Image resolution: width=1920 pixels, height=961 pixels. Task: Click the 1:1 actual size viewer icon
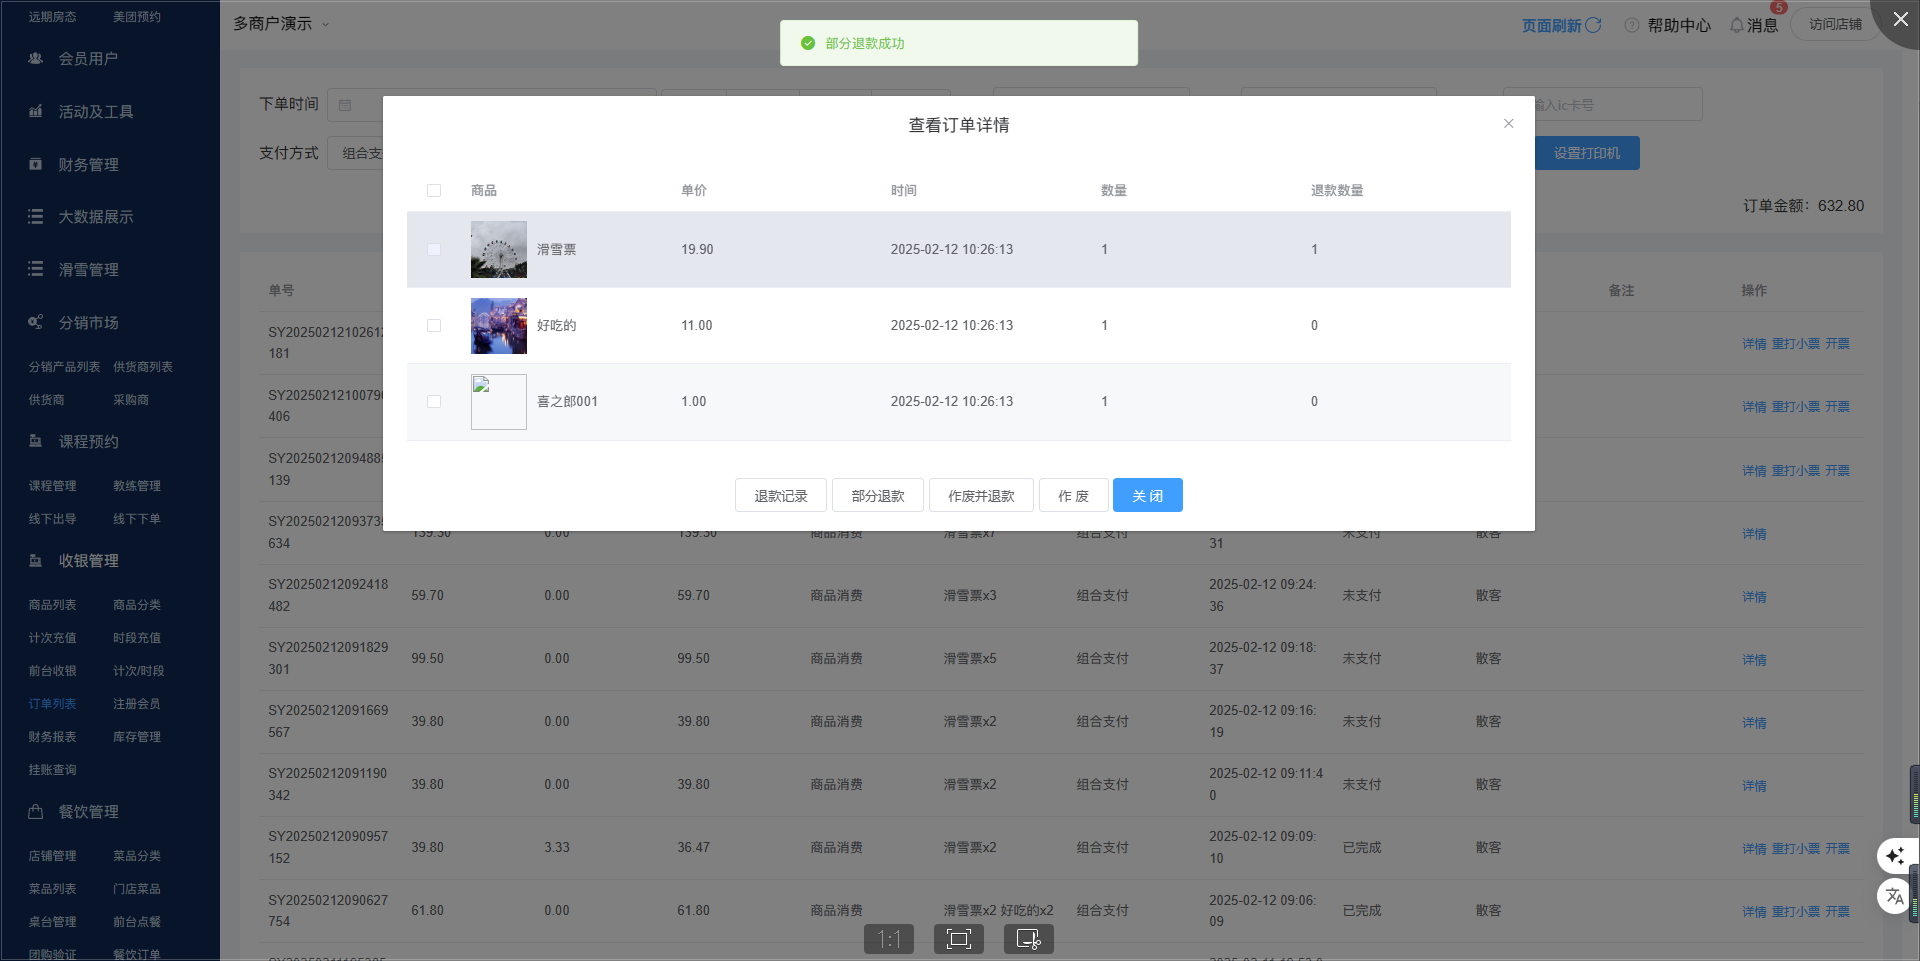pos(889,939)
